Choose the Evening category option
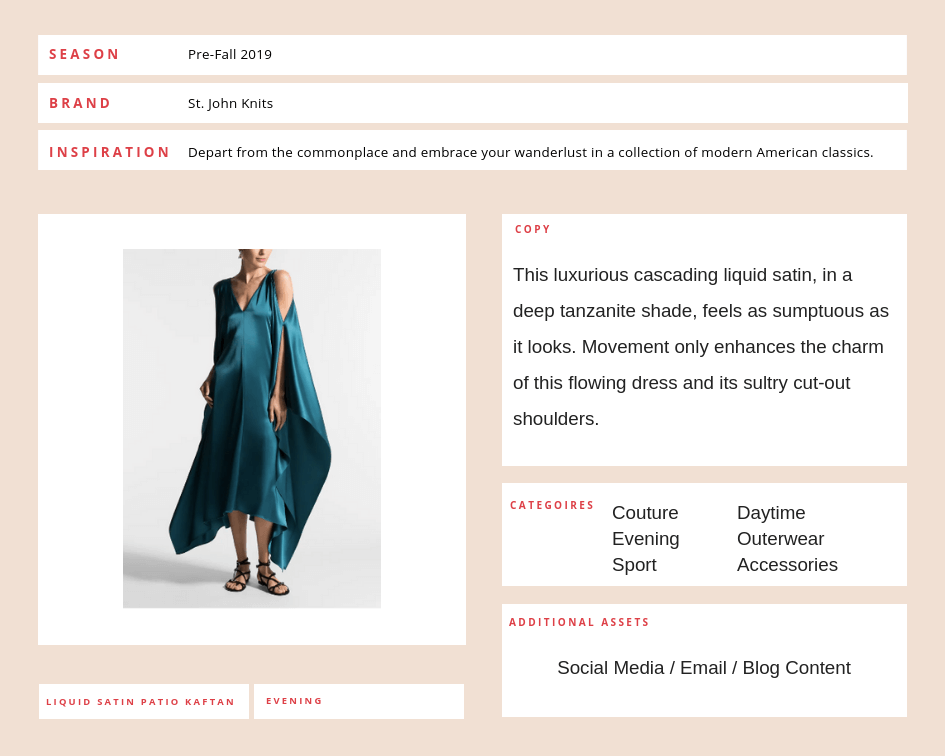Screen dimensions: 945x756 [x=645, y=539]
